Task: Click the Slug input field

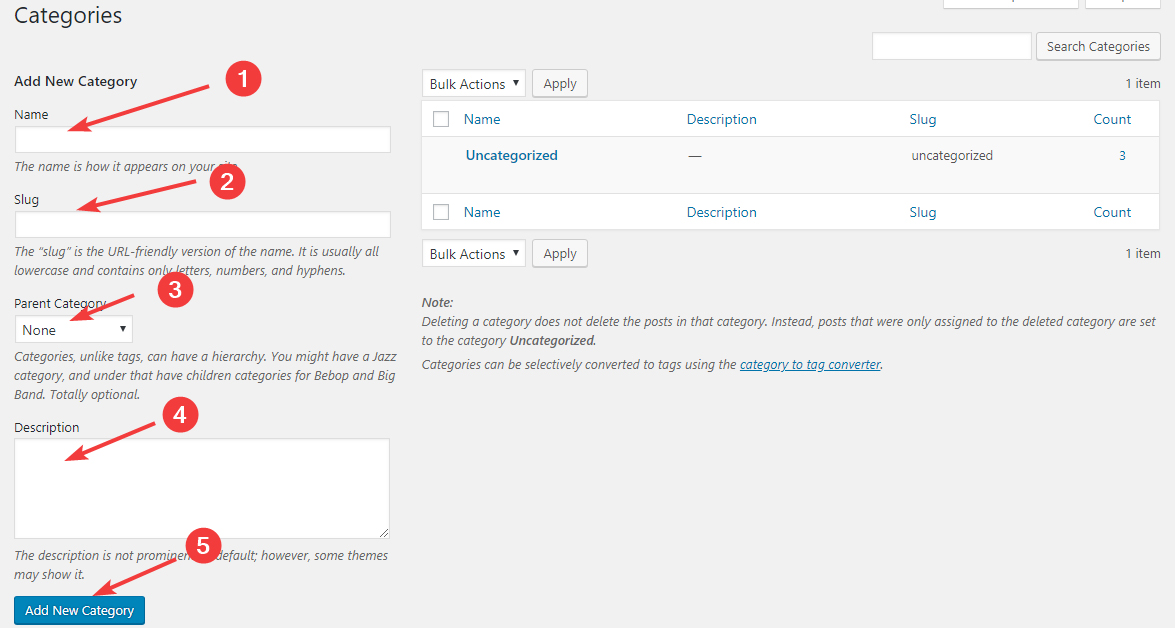Action: (202, 224)
